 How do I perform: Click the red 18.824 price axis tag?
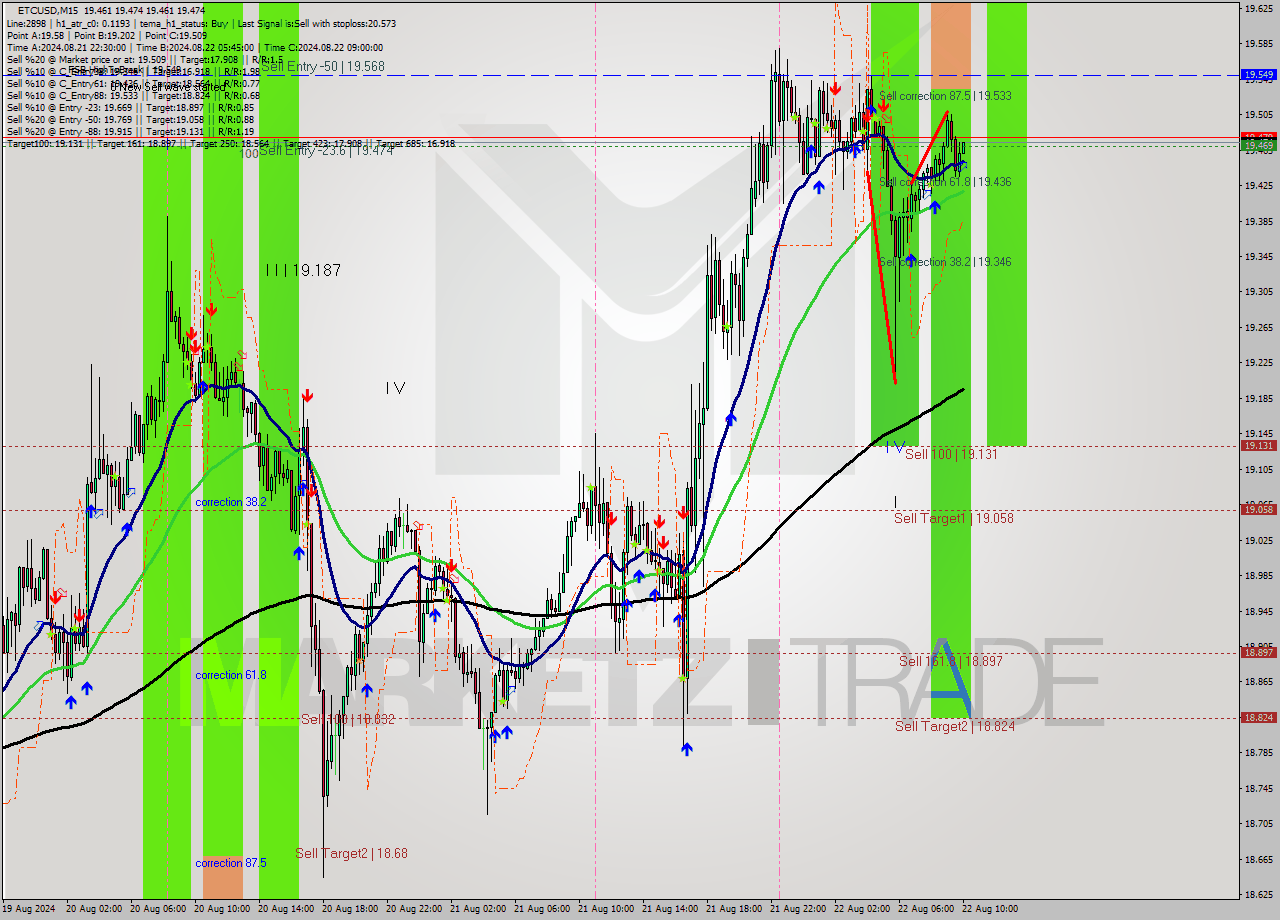1258,718
